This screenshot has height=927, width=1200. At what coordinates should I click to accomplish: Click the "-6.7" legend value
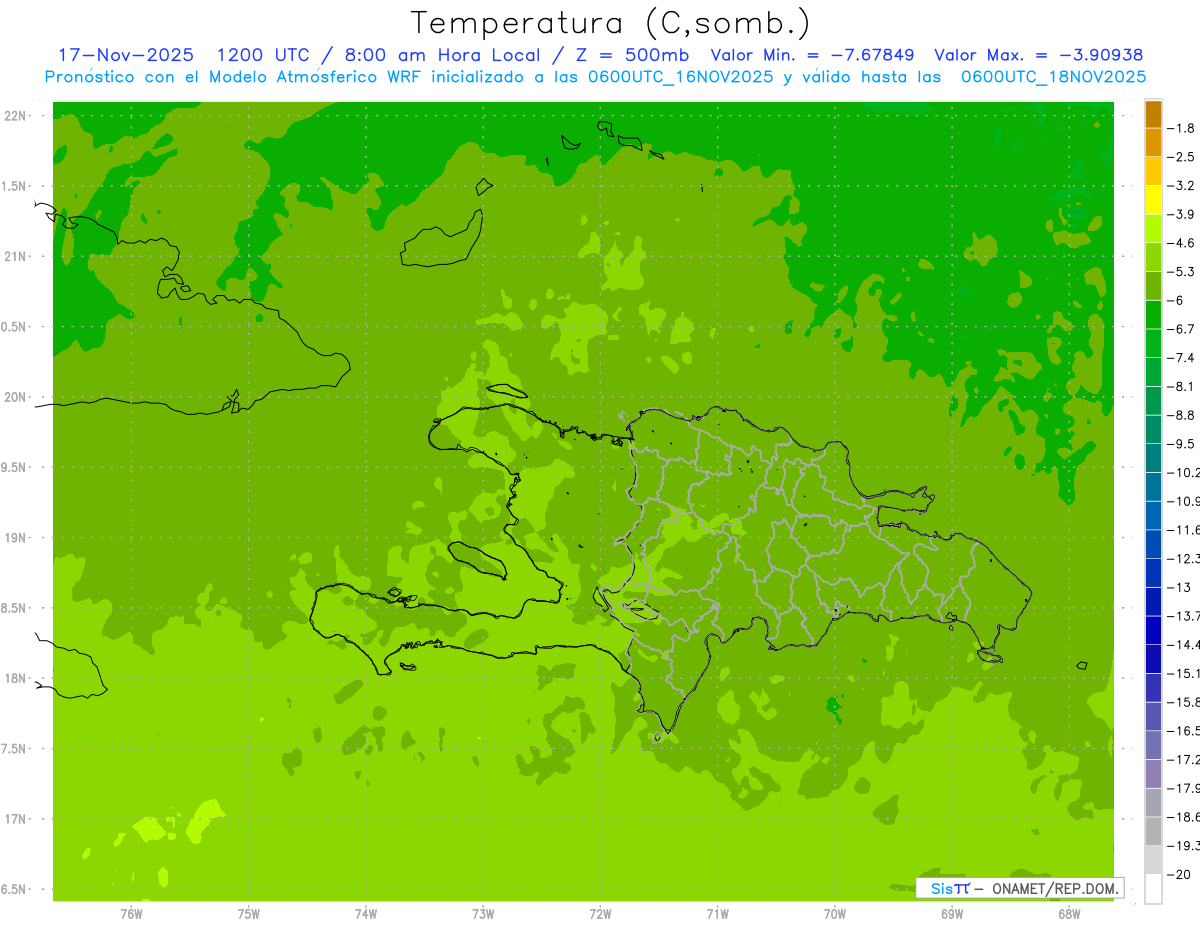tap(1181, 329)
